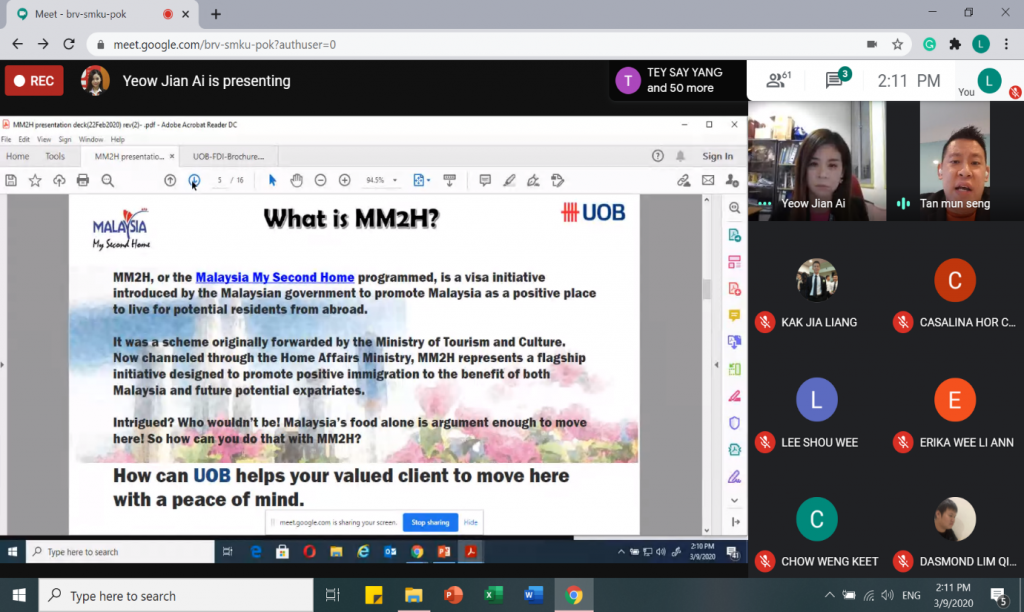
Task: Reload the Meet page
Action: [x=69, y=44]
